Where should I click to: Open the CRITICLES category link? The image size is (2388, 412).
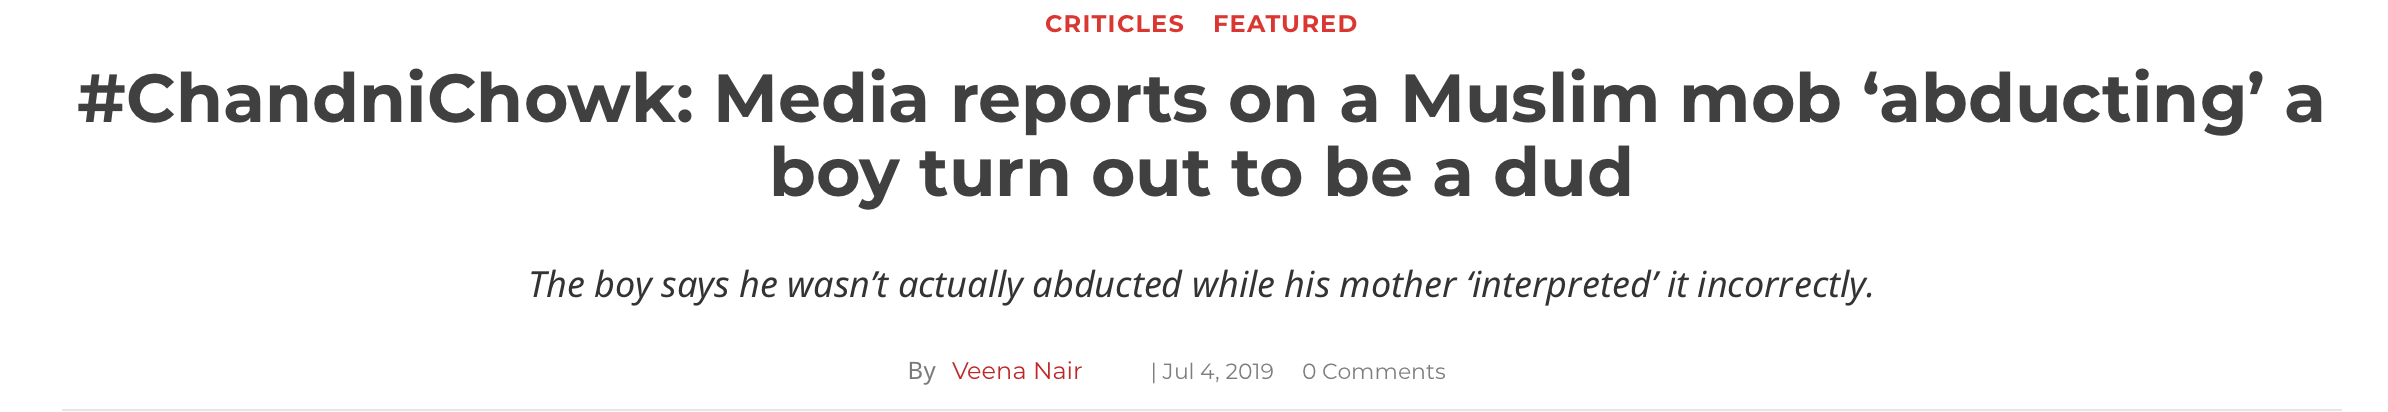pyautogui.click(x=1114, y=24)
